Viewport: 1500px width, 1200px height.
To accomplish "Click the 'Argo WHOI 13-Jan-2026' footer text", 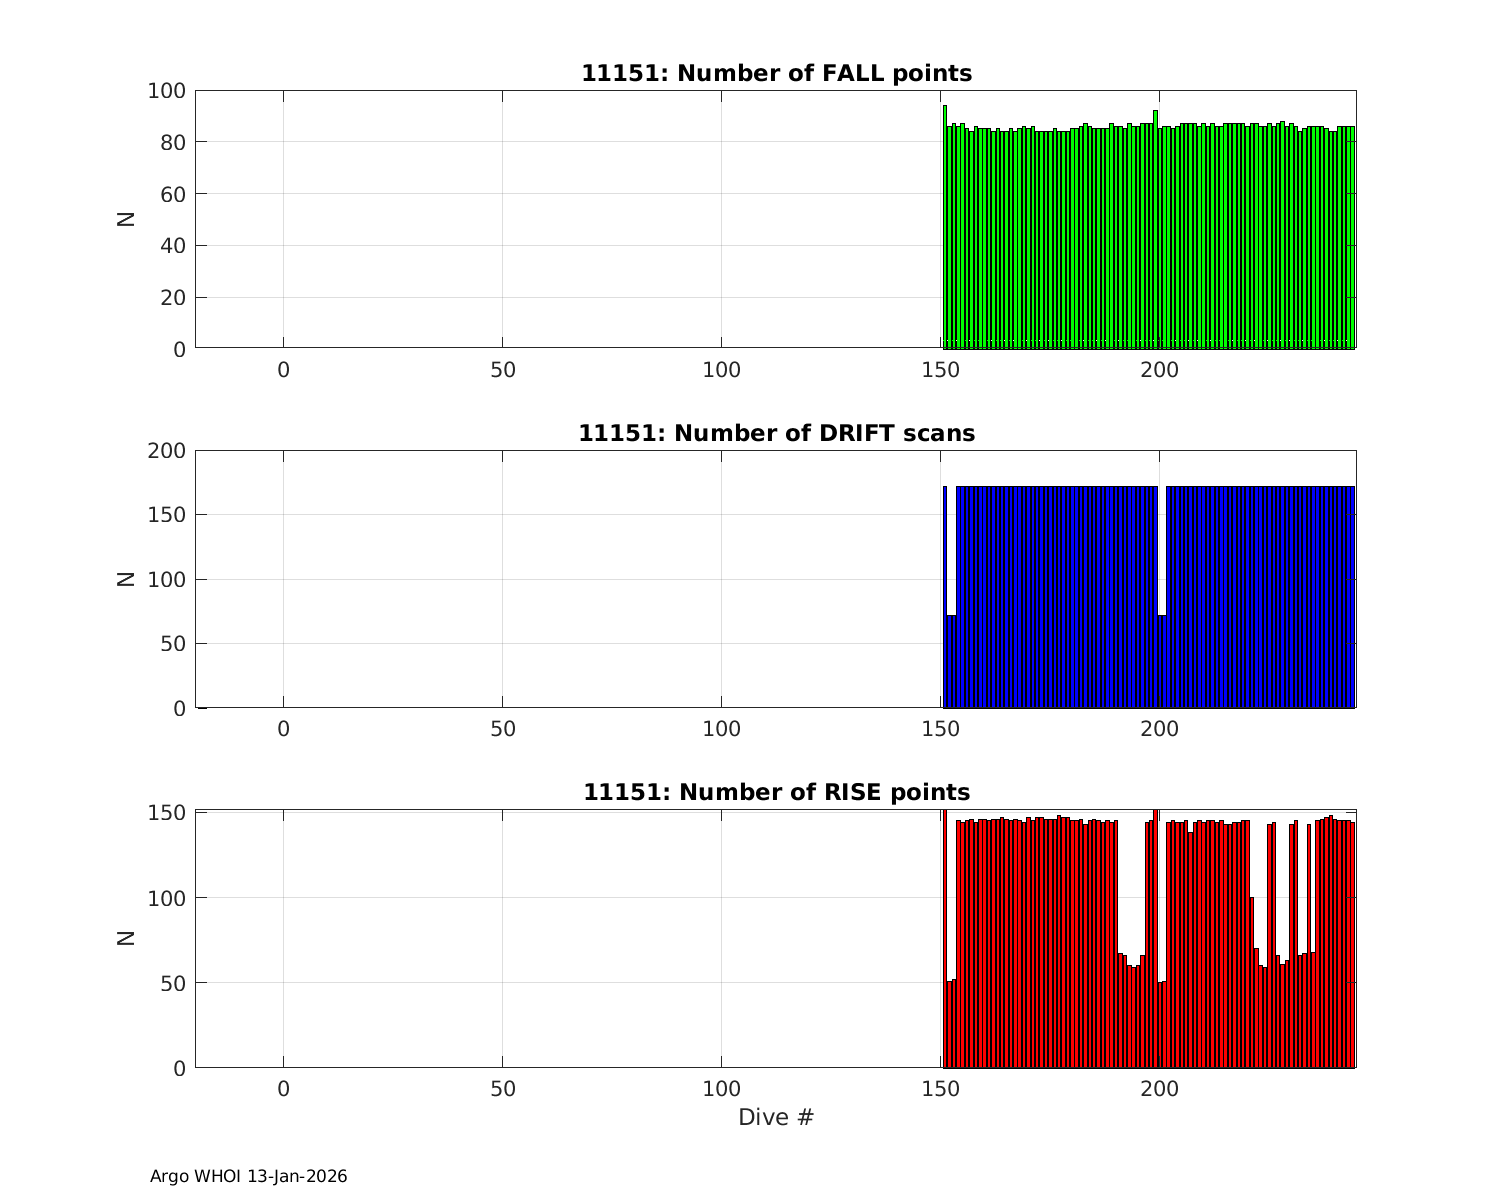I will pyautogui.click(x=248, y=1177).
